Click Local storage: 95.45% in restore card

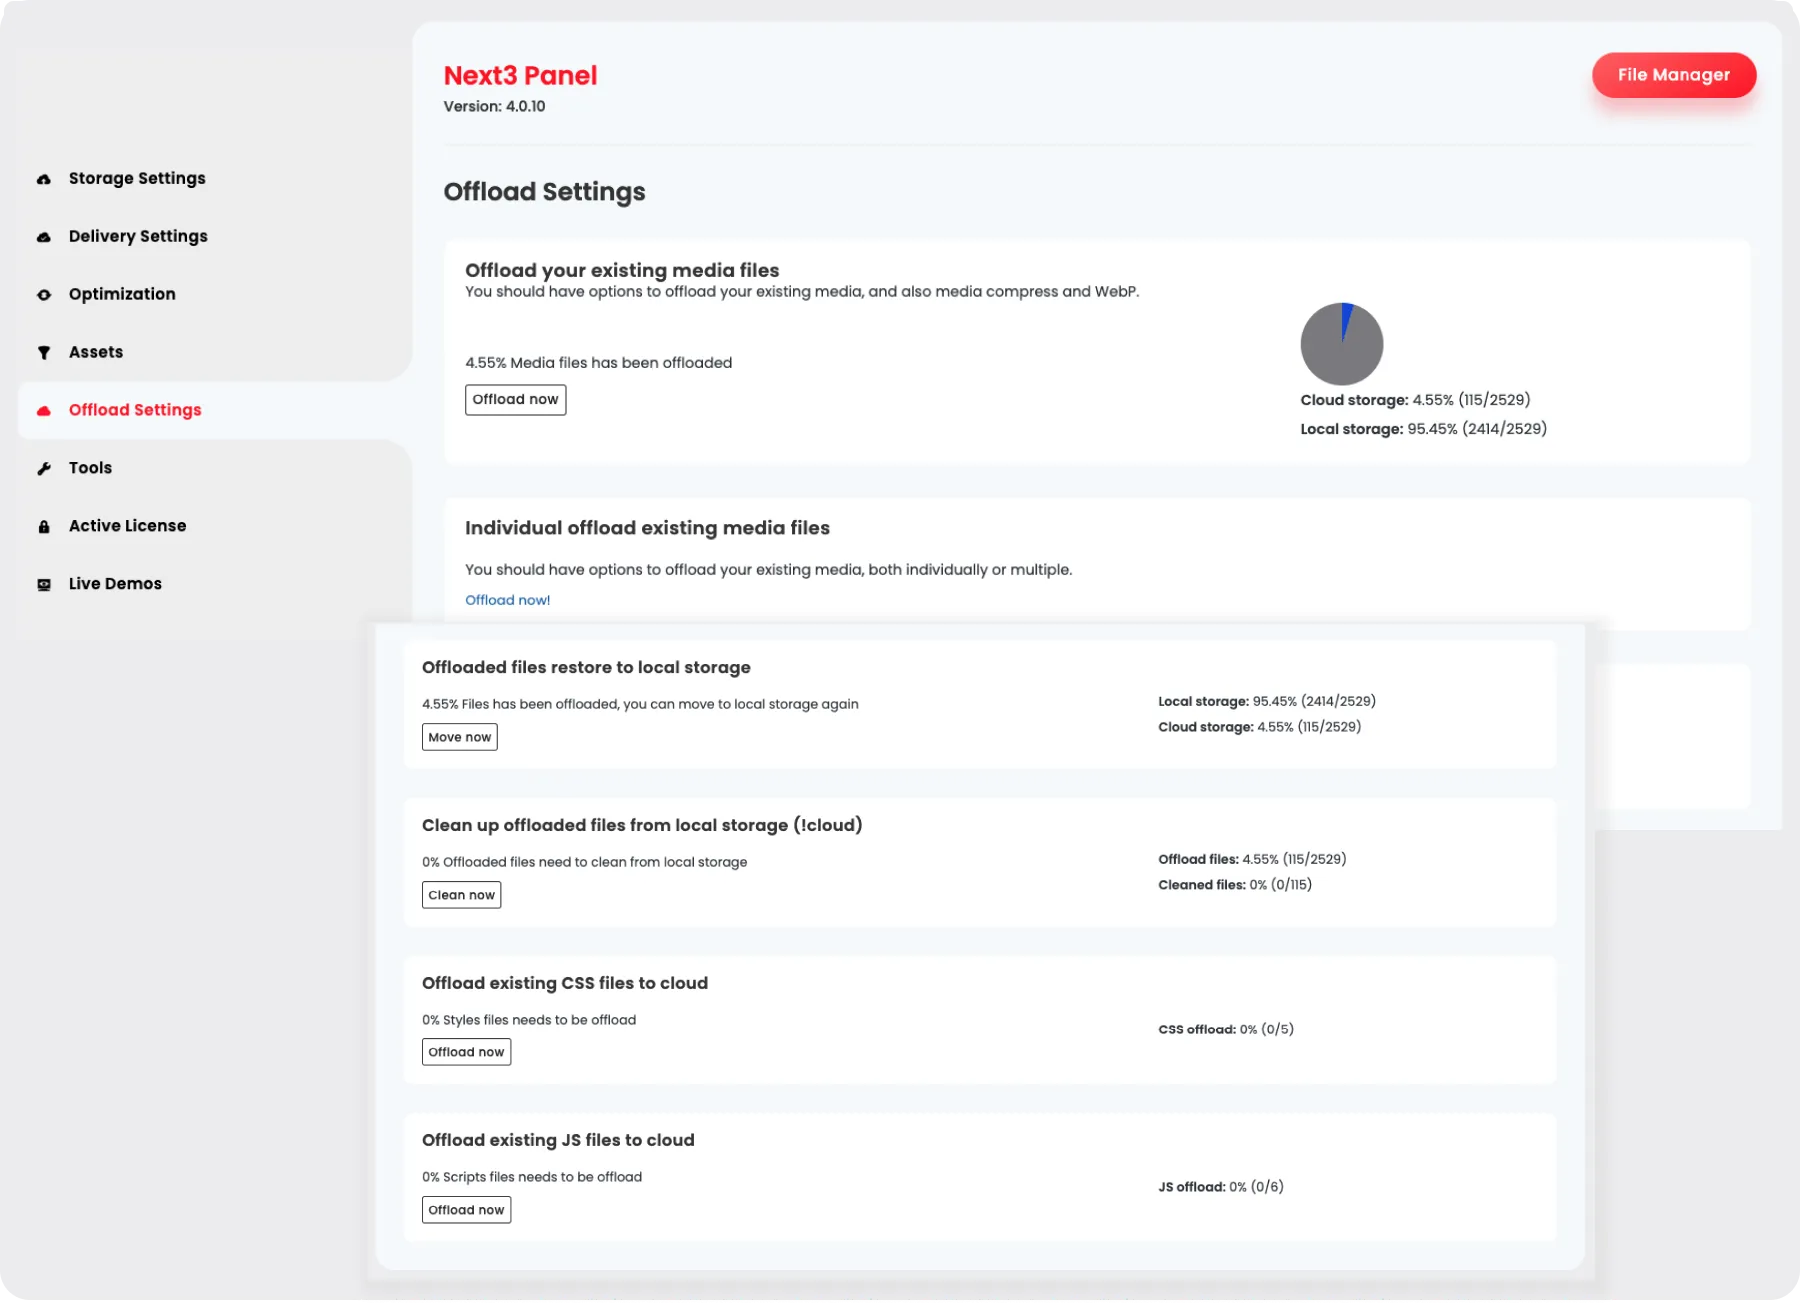1267,701
